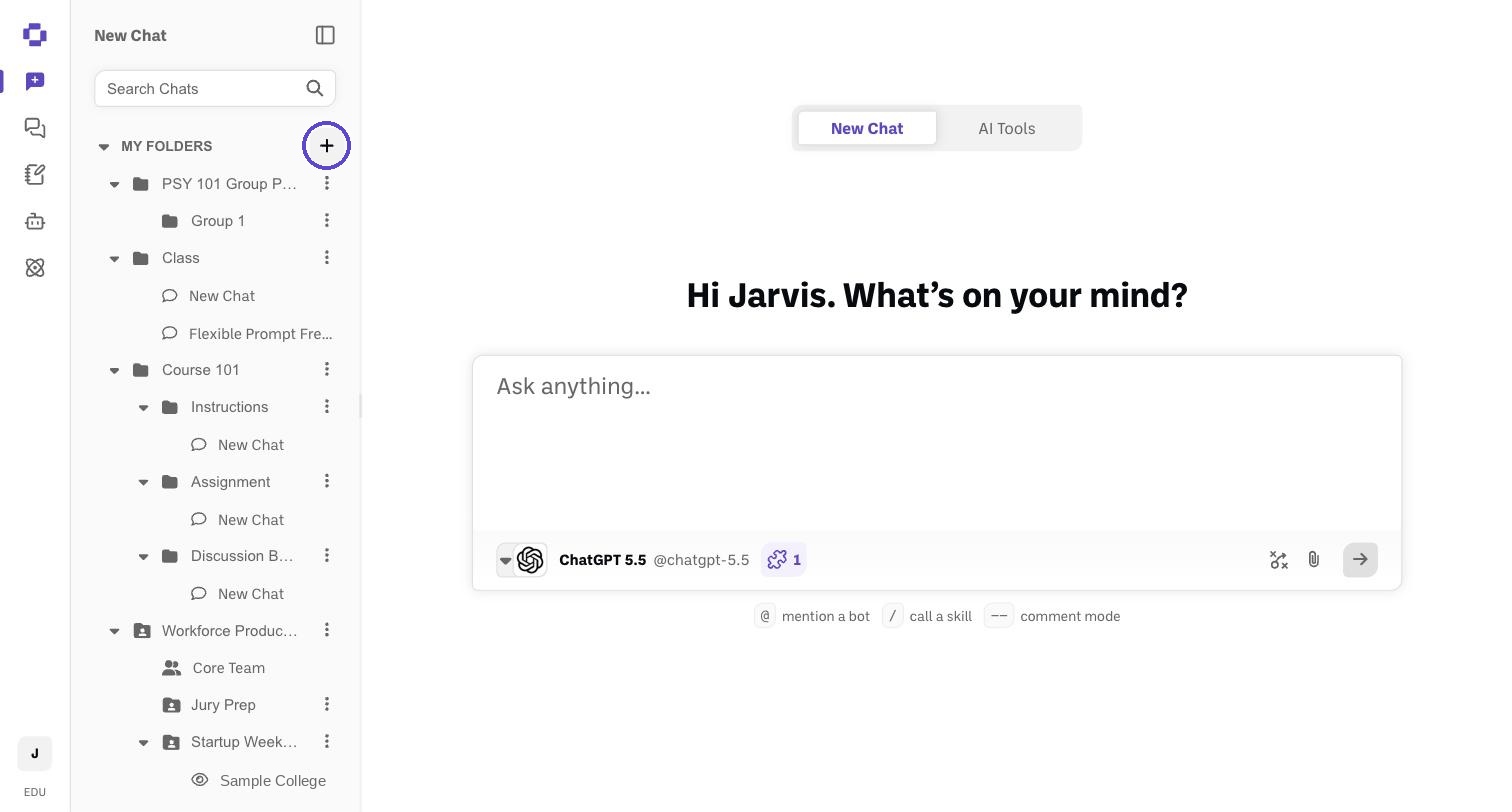Open New Chat under the Assignment folder

coord(236,520)
